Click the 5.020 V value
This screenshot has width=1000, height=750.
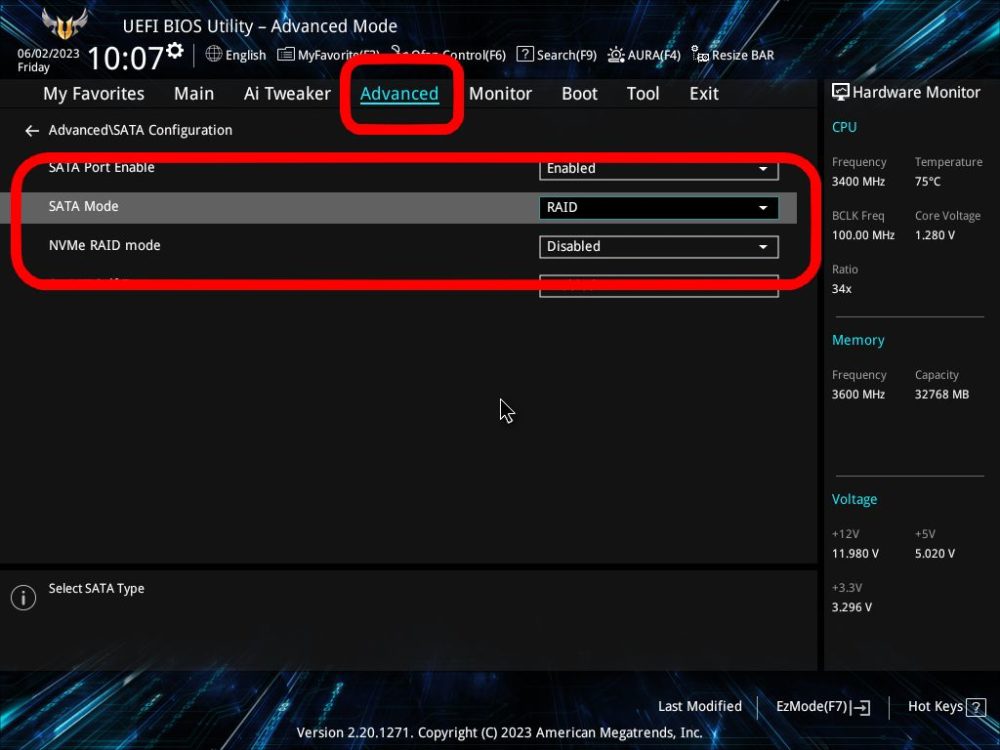(x=934, y=554)
